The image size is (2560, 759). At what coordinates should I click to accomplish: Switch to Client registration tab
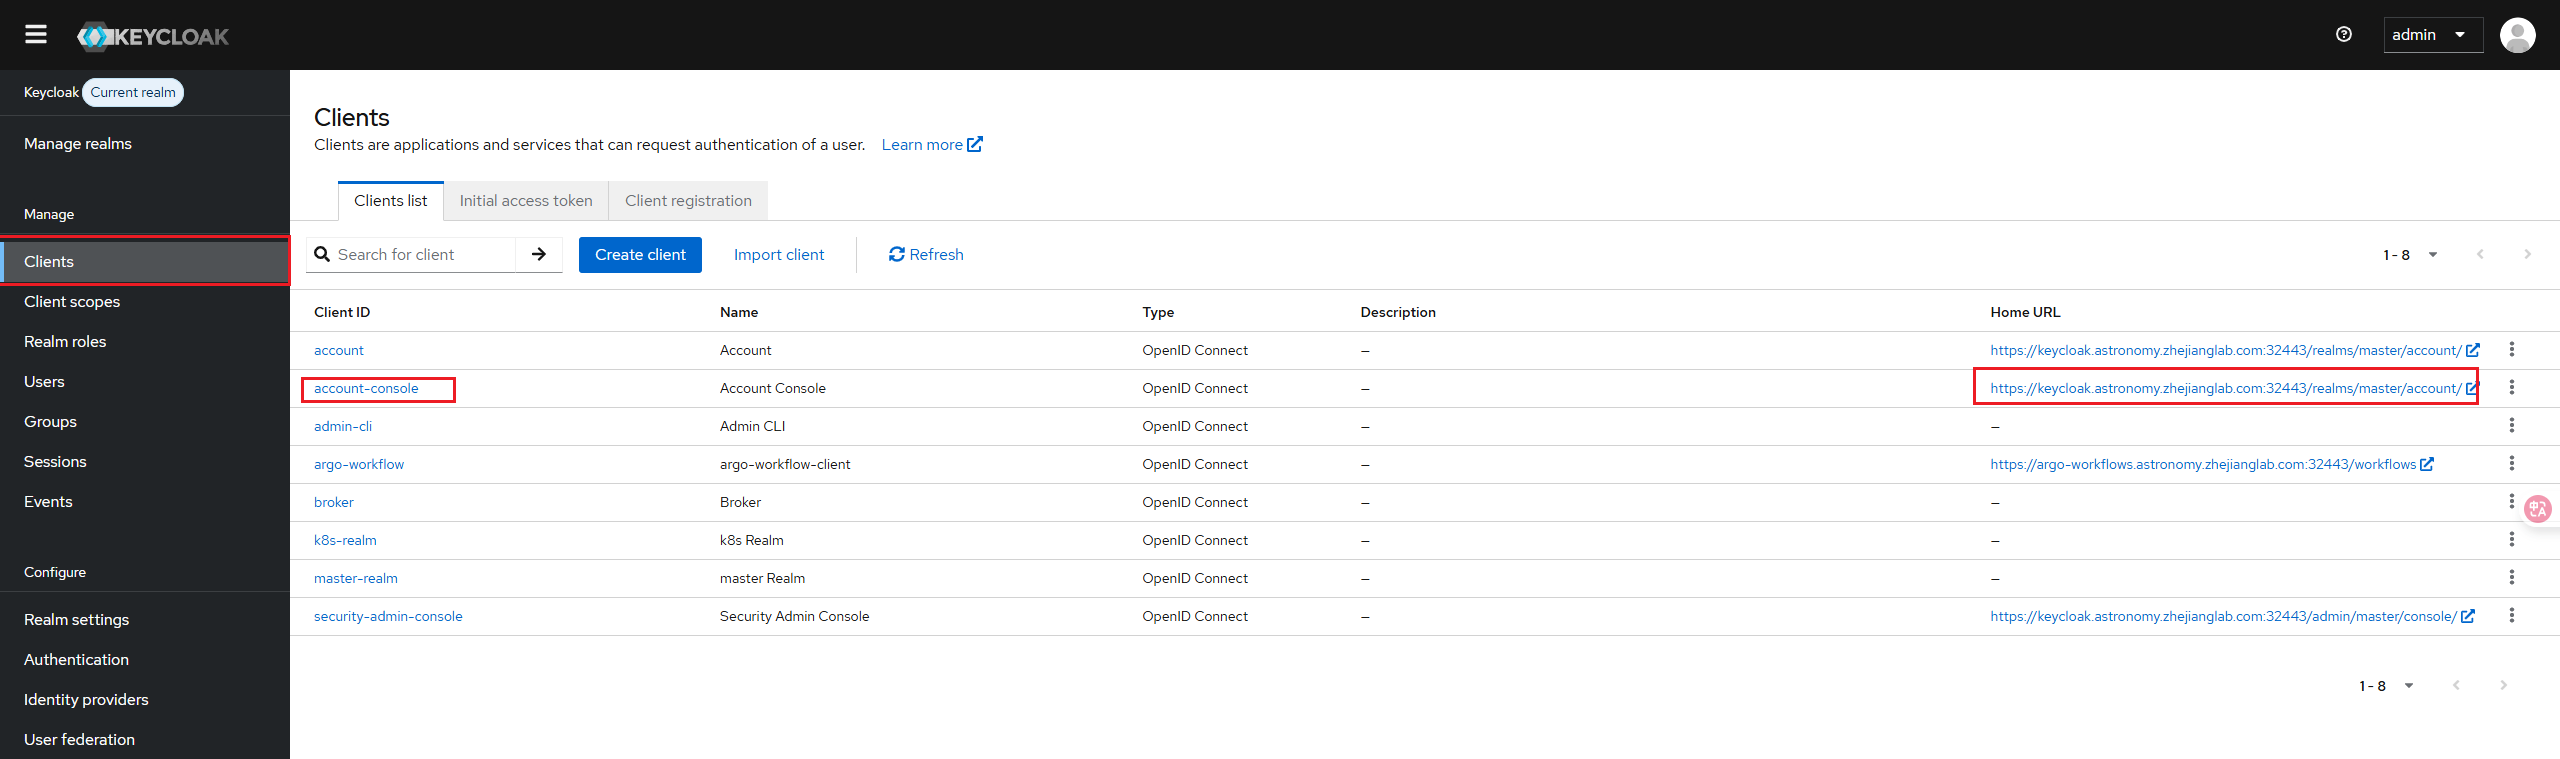click(688, 201)
